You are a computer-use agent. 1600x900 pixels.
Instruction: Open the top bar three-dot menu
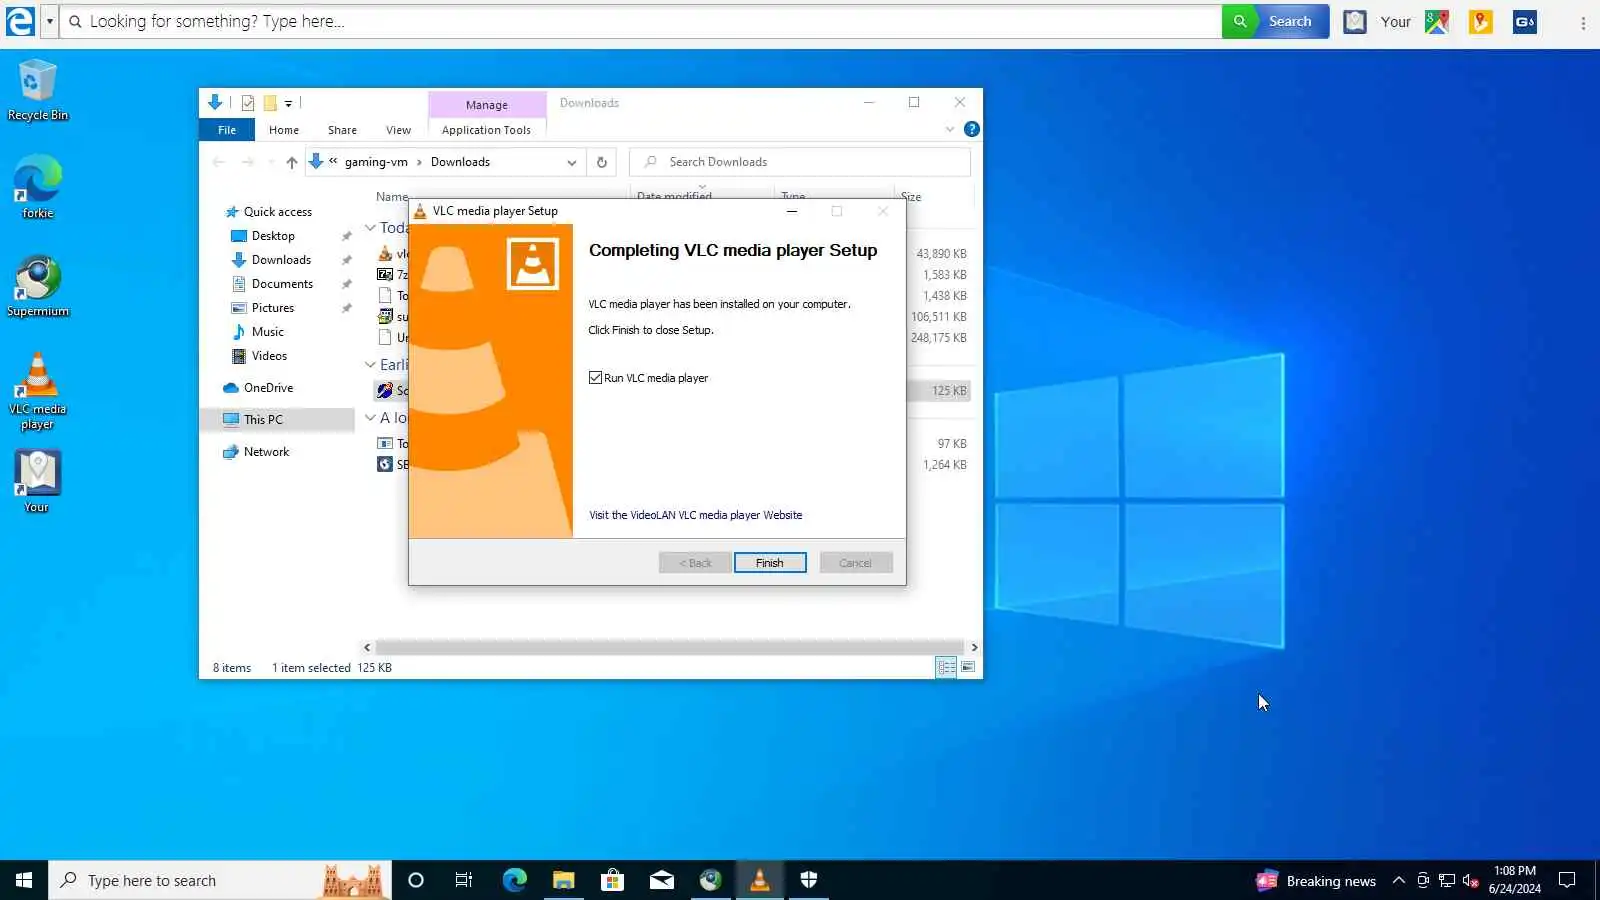(x=1583, y=22)
